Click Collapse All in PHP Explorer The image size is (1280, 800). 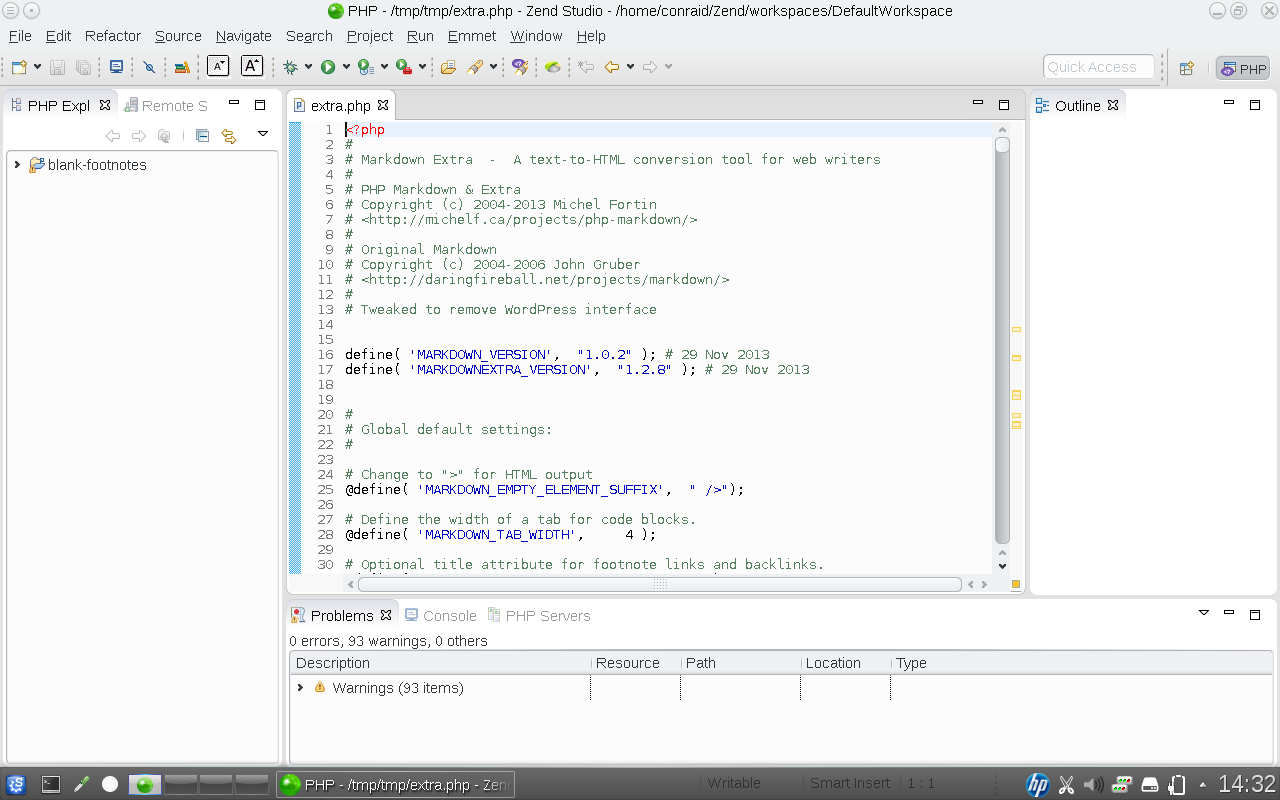pos(202,136)
